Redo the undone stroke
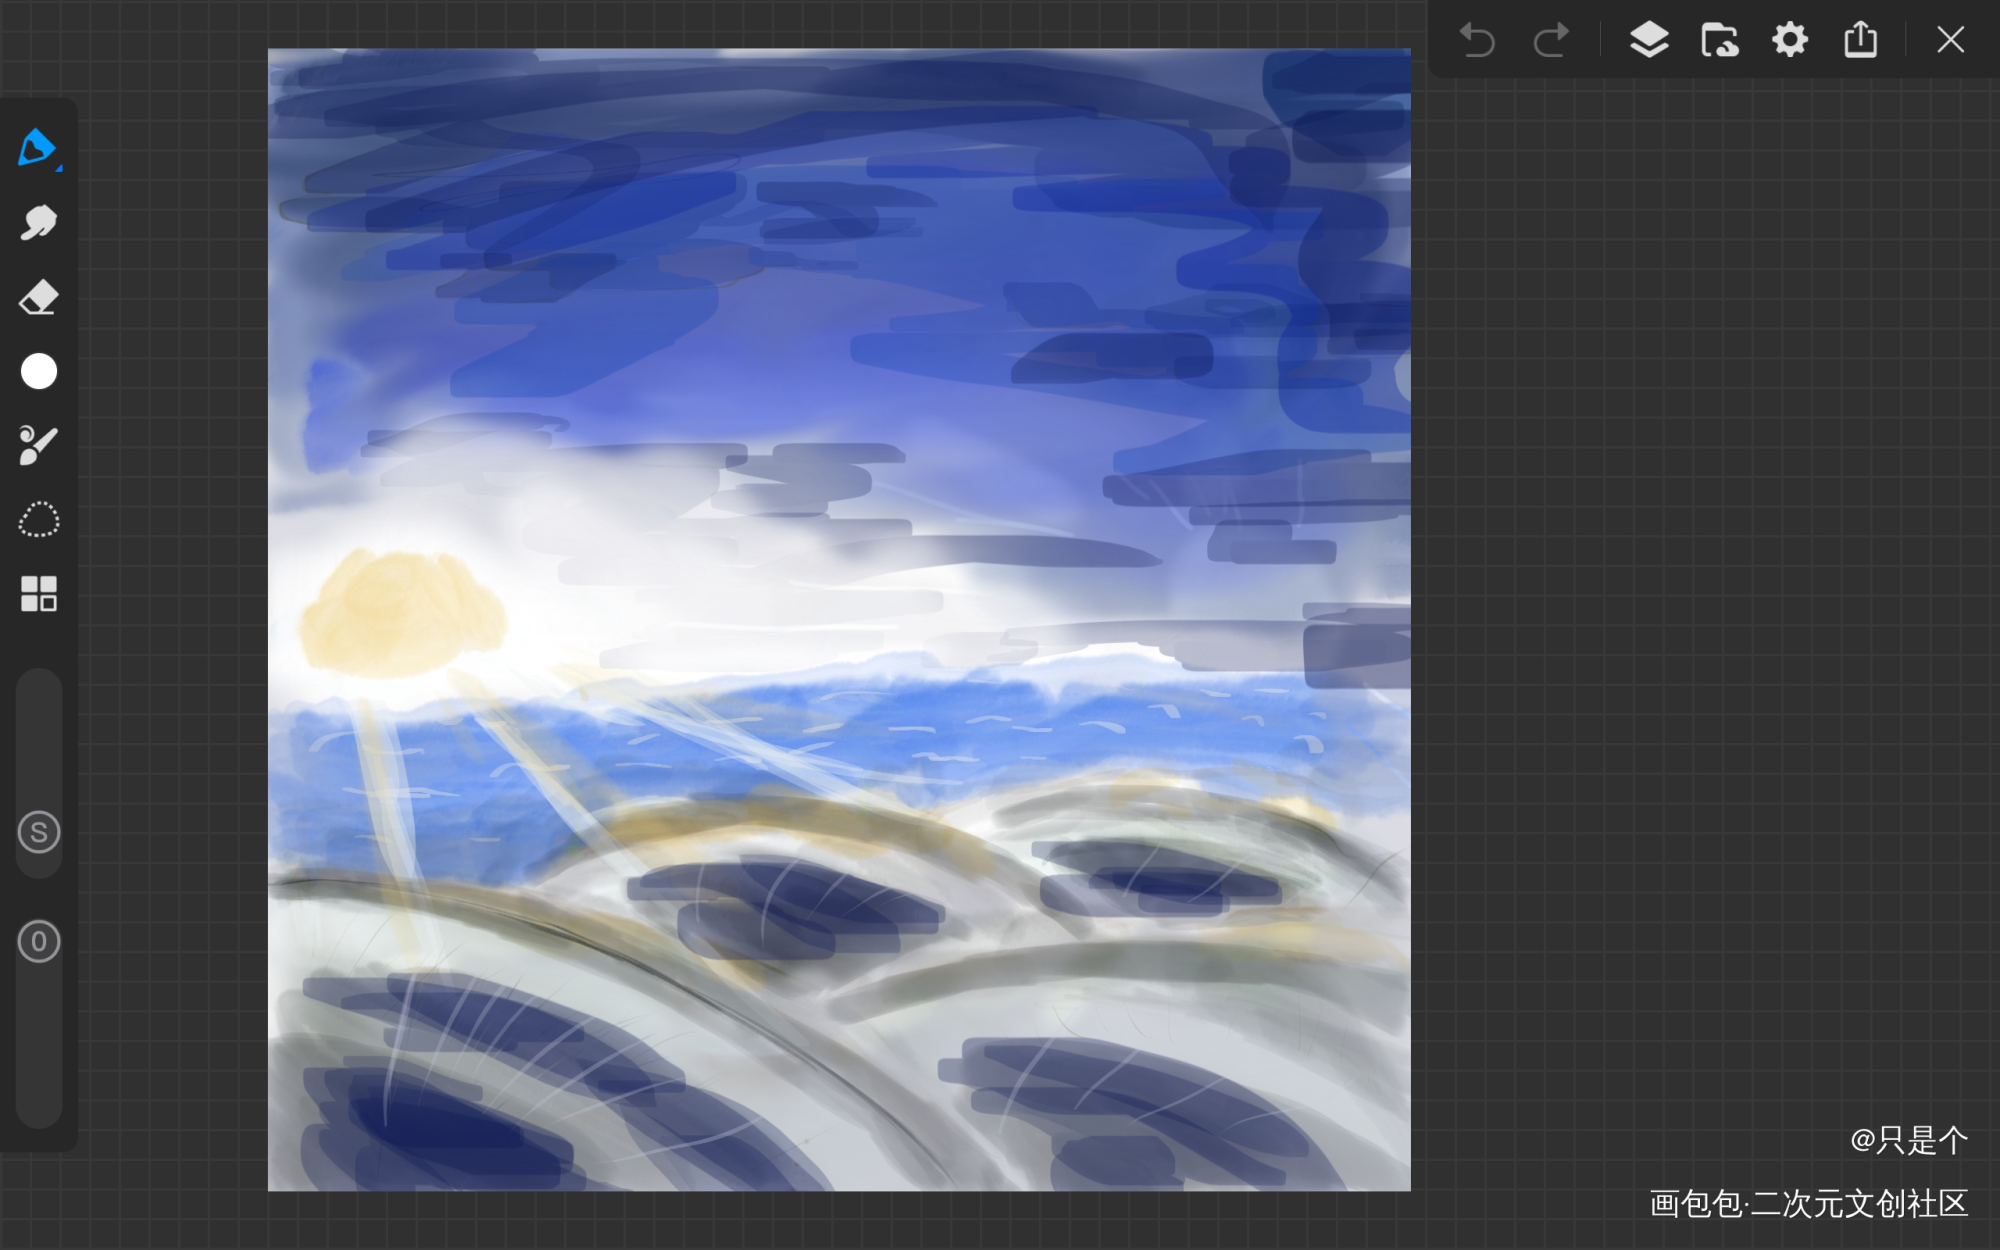 point(1551,41)
